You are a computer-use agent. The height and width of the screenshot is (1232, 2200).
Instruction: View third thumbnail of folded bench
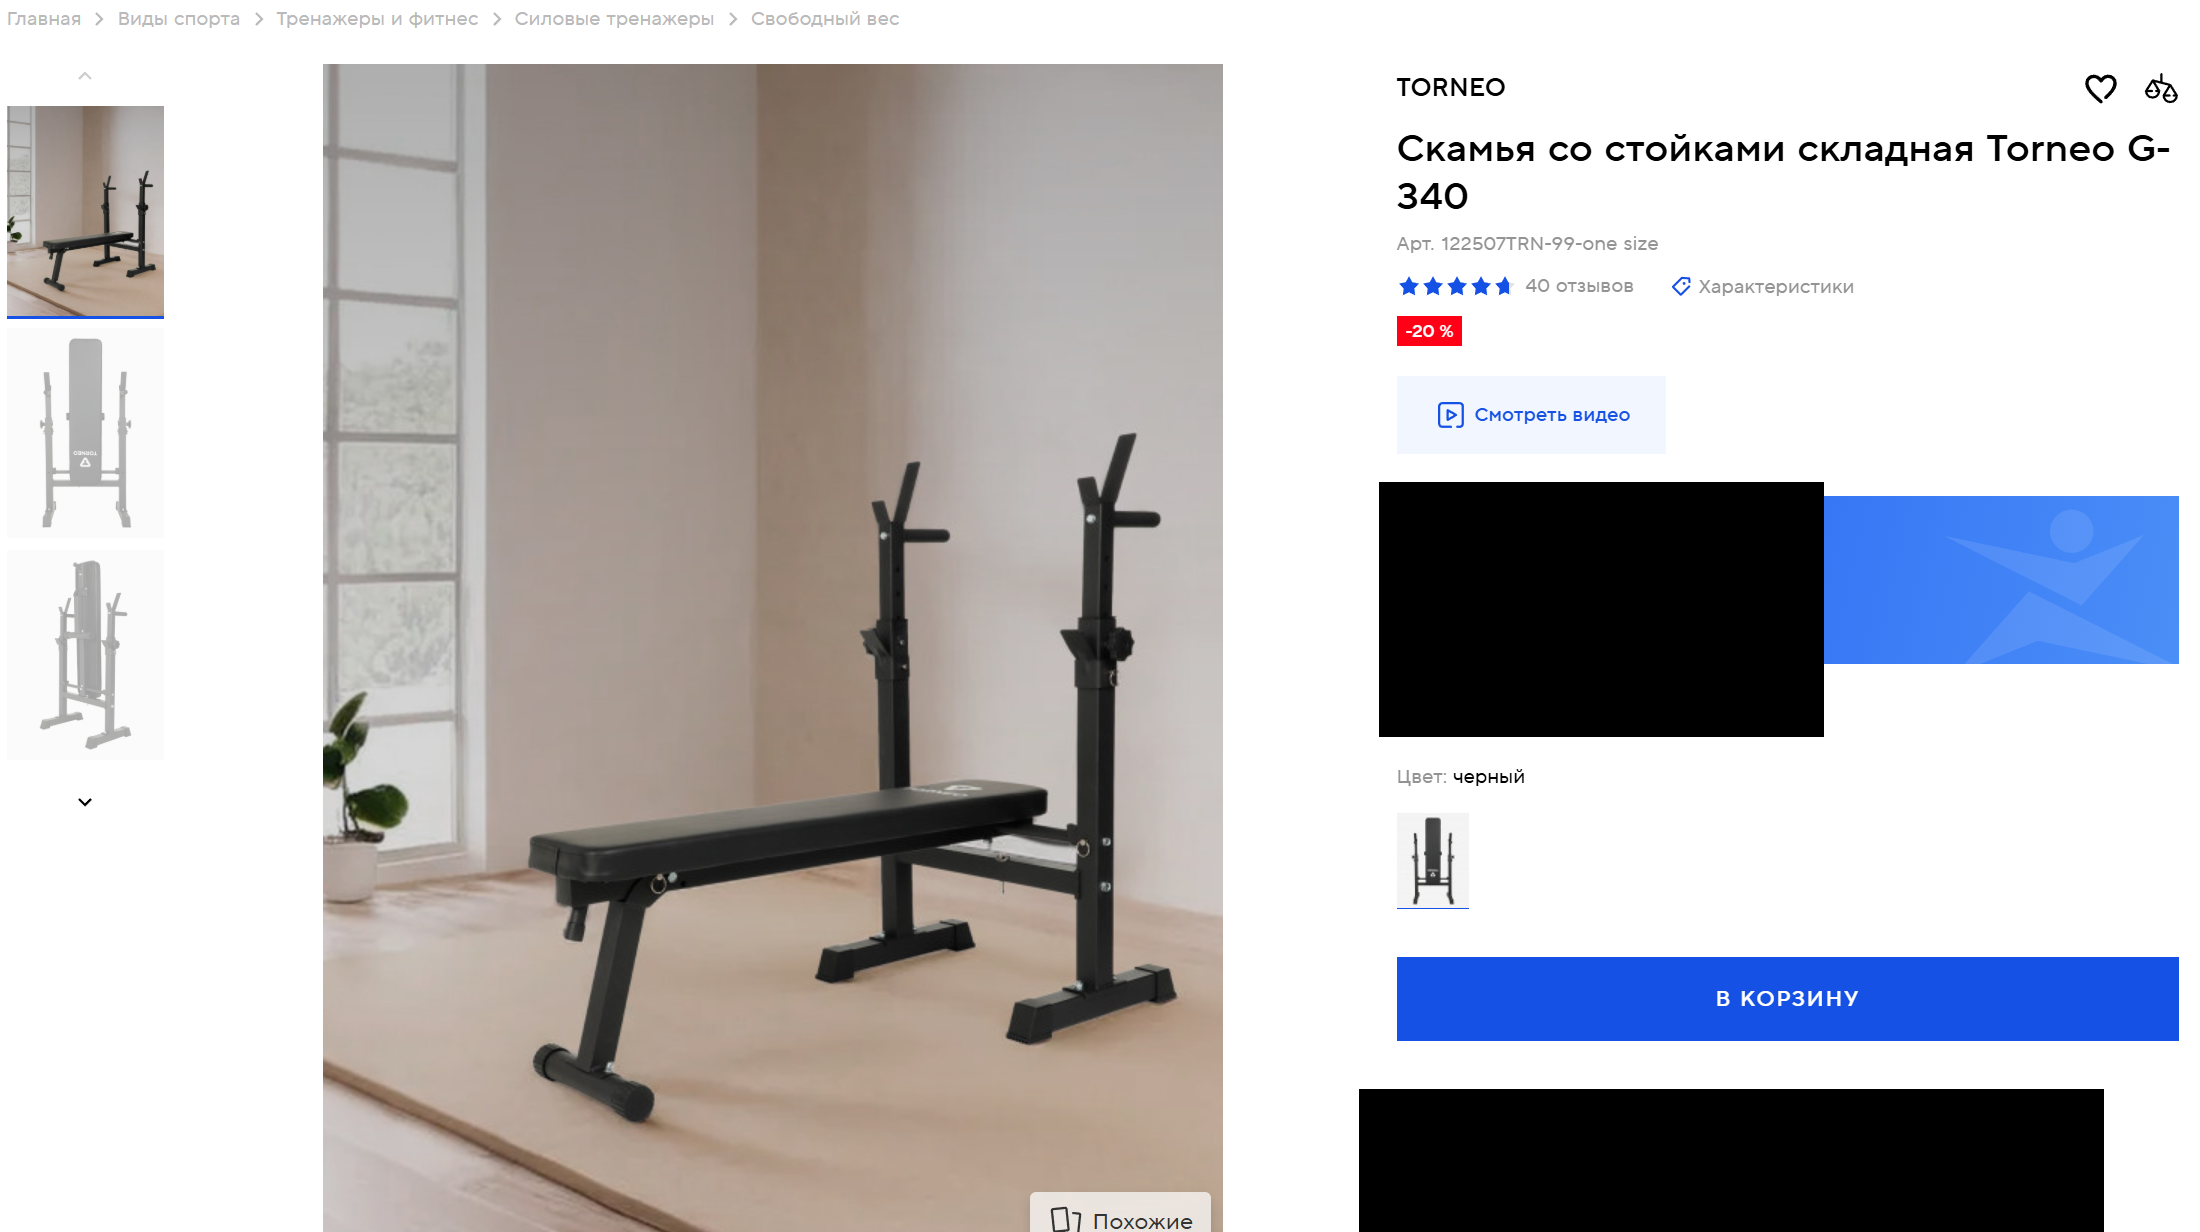click(85, 655)
